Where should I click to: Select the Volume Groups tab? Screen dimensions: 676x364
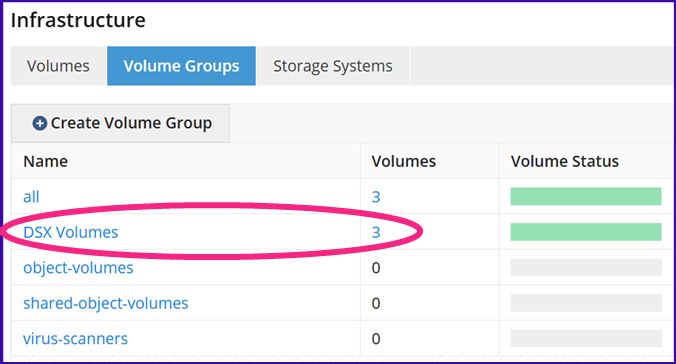pos(182,66)
